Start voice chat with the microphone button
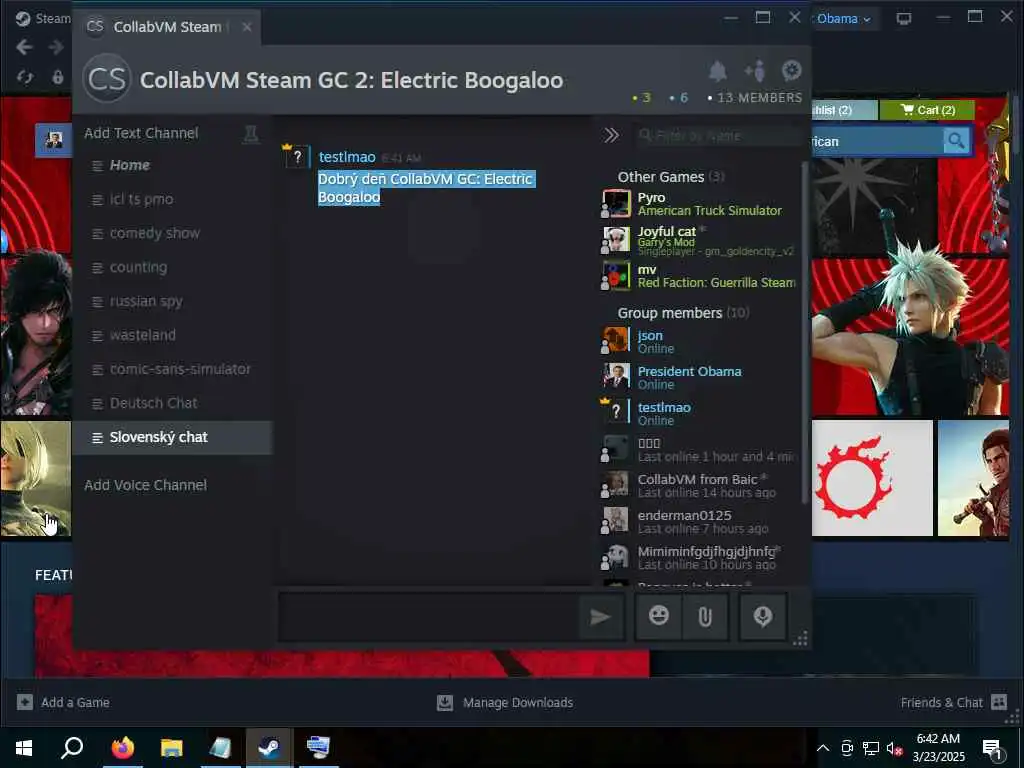1024x768 pixels. pos(763,616)
